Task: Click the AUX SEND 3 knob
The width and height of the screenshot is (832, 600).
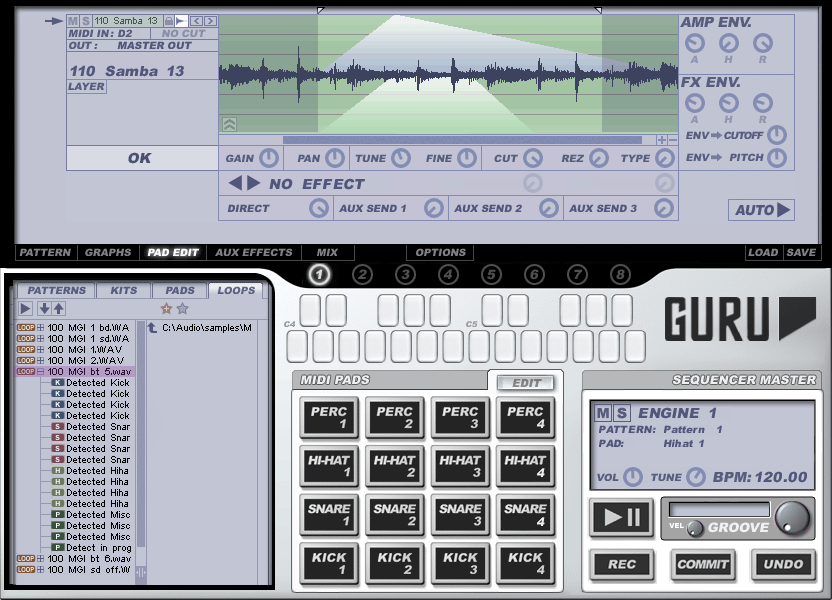Action: pos(663,208)
